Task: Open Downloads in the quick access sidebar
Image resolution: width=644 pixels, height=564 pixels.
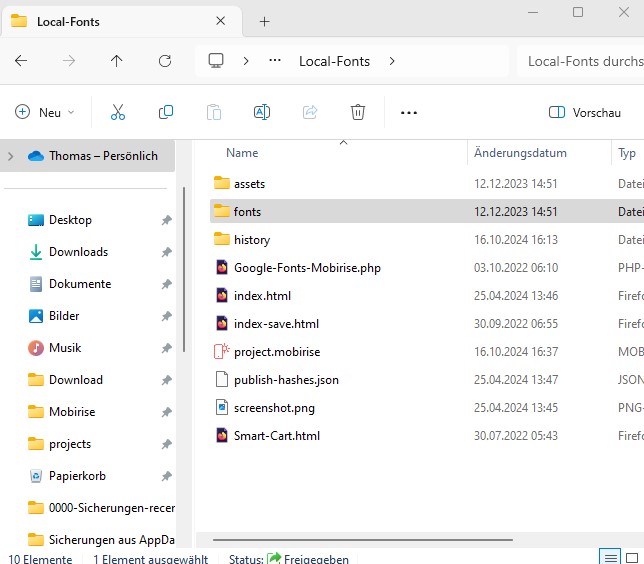Action: [78, 252]
